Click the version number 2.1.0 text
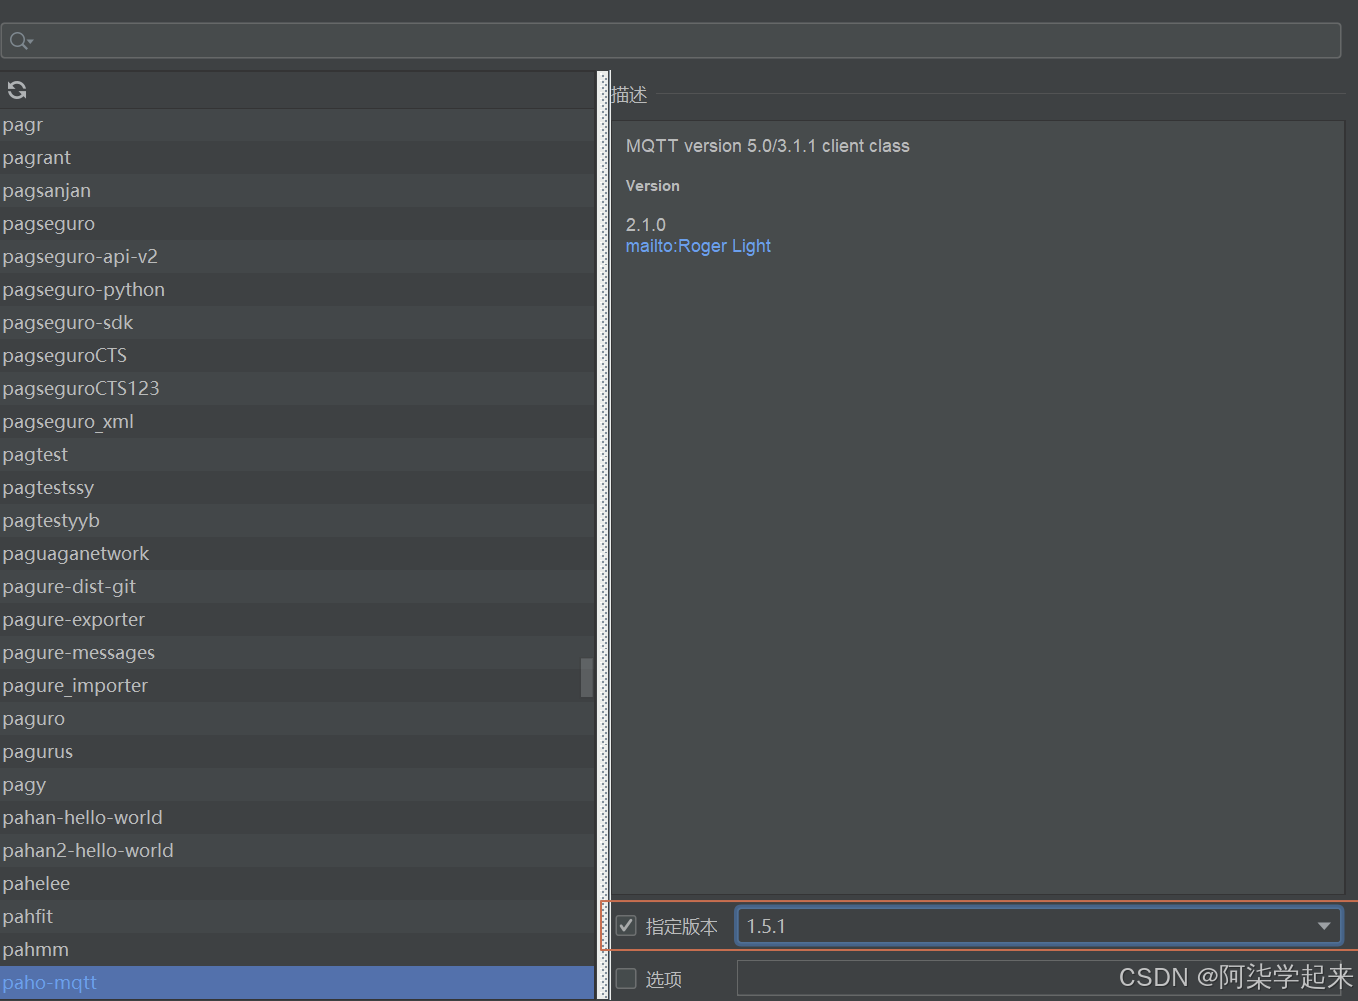Screen dimensions: 1358x1001 645,225
